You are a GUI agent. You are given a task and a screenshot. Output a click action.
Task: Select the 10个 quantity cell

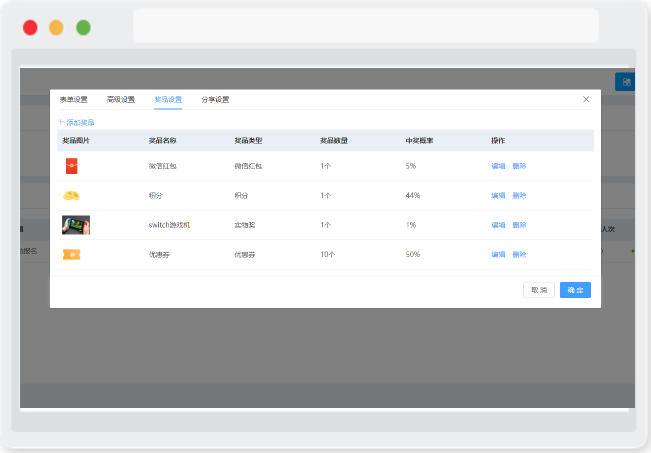[x=328, y=255]
